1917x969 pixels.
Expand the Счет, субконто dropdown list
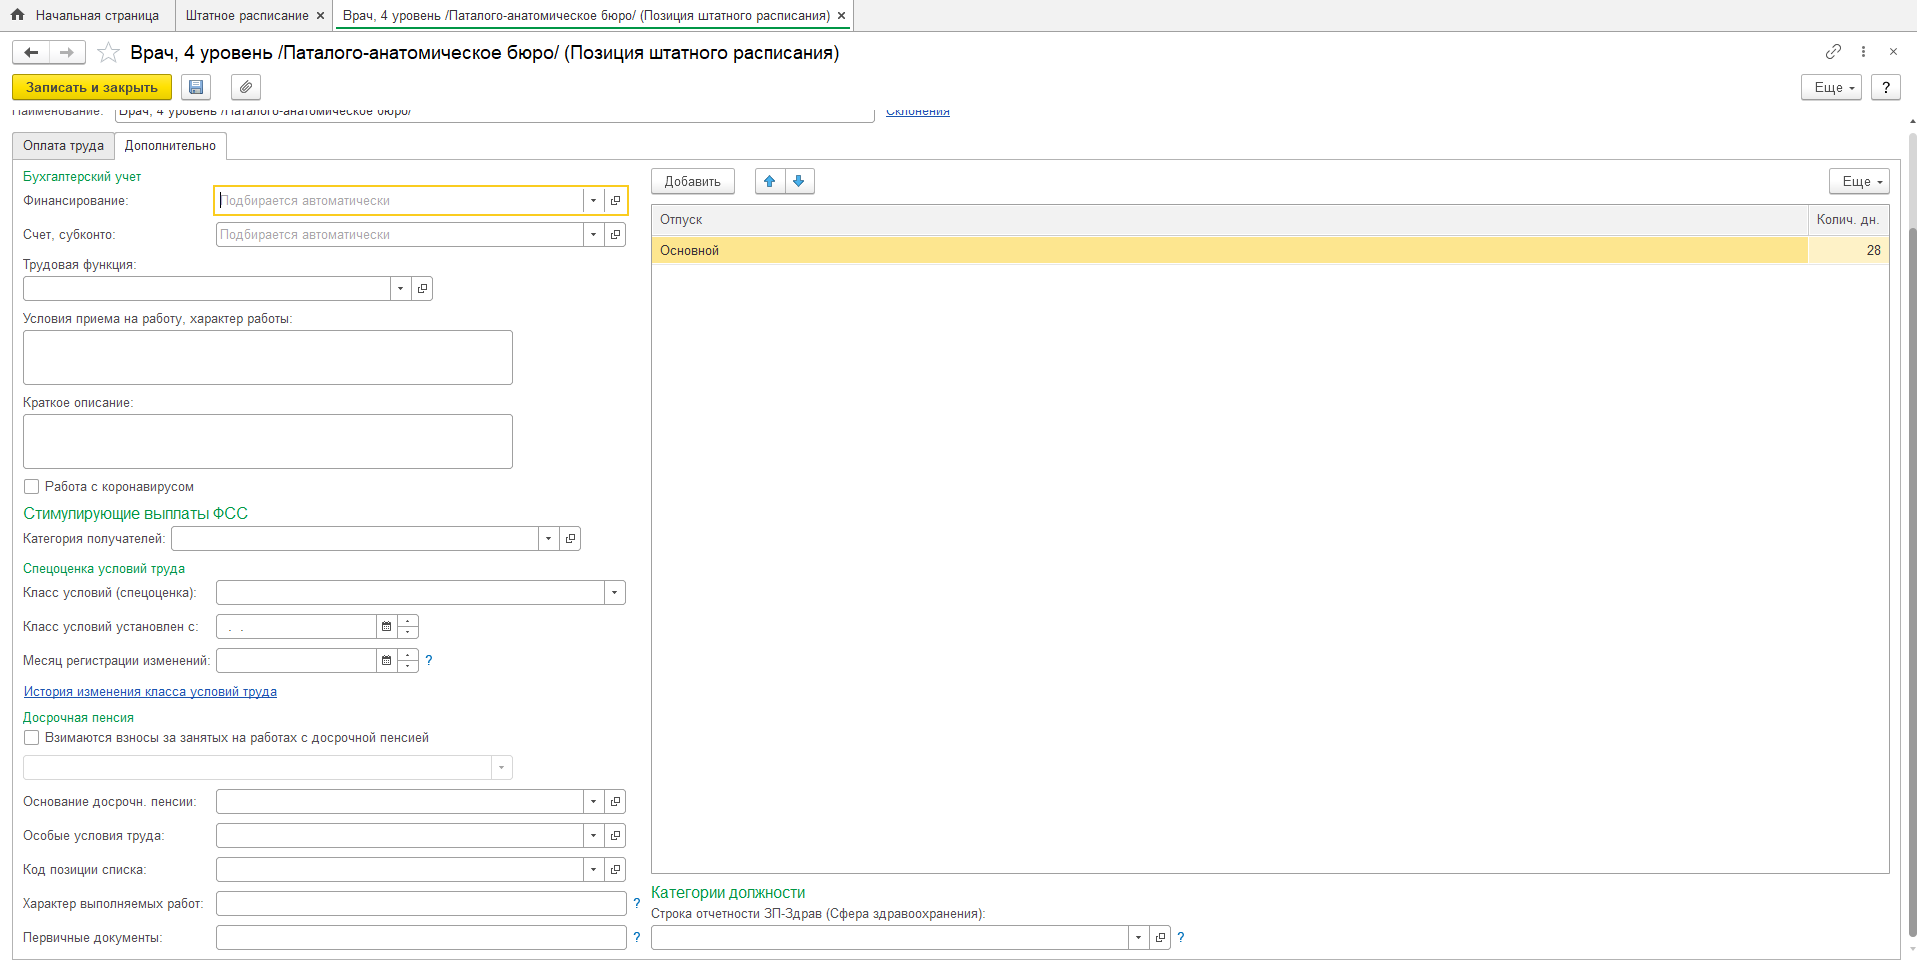pyautogui.click(x=594, y=235)
